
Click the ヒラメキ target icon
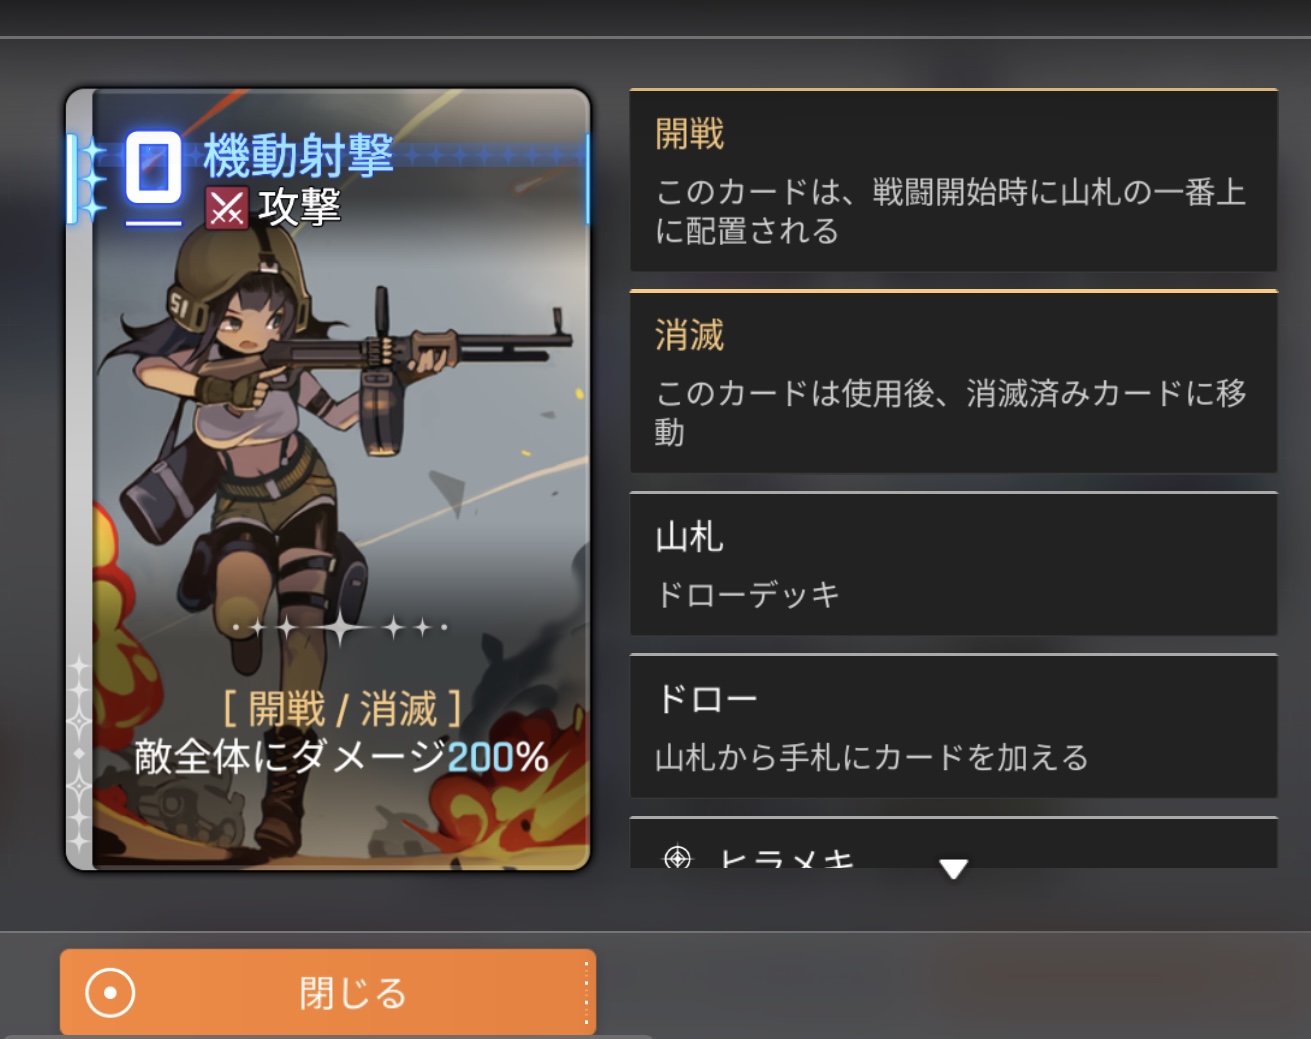pos(678,857)
